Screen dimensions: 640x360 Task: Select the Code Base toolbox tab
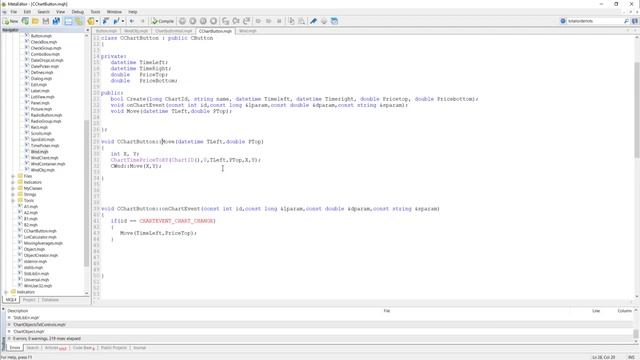coord(84,348)
